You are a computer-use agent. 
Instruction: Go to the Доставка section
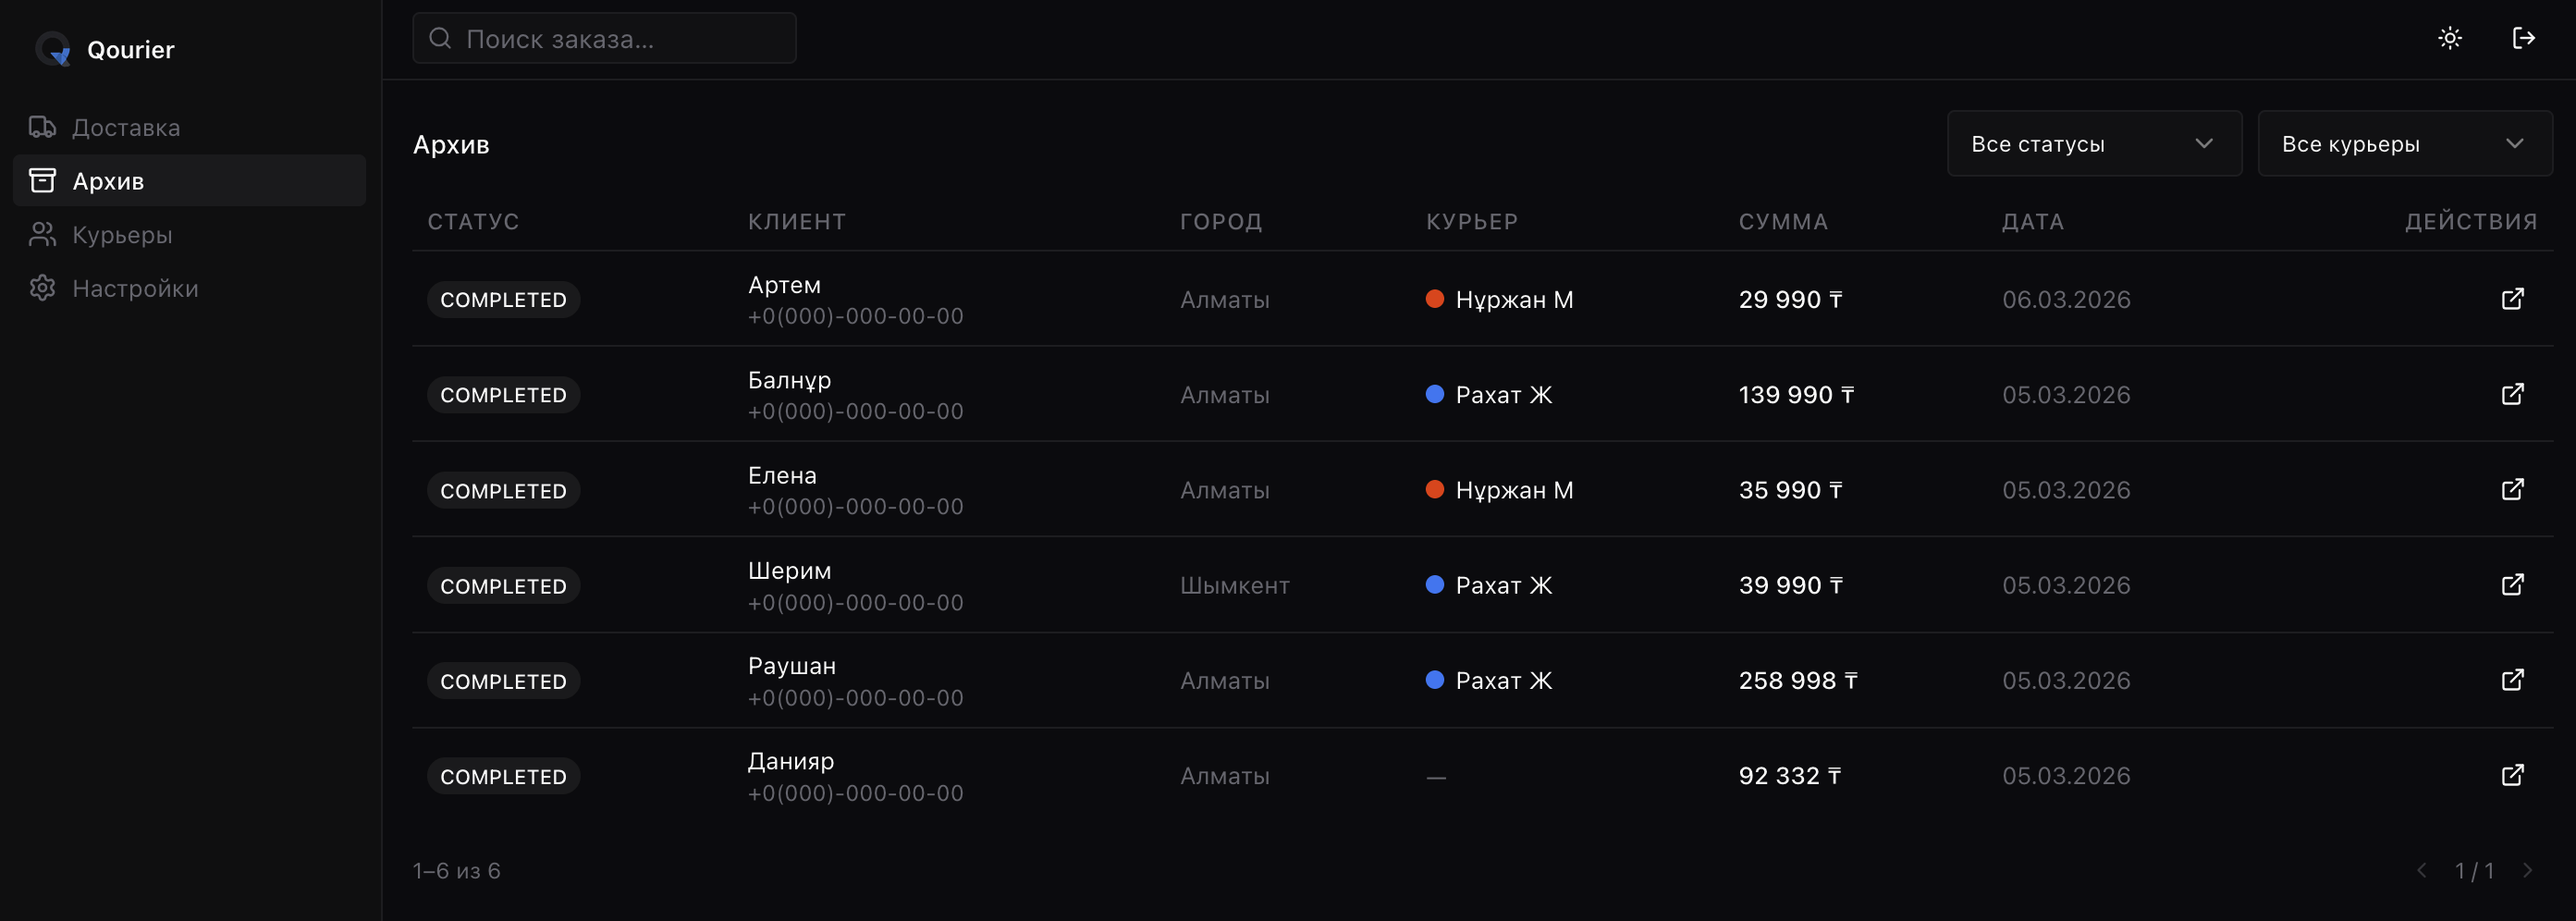click(125, 128)
